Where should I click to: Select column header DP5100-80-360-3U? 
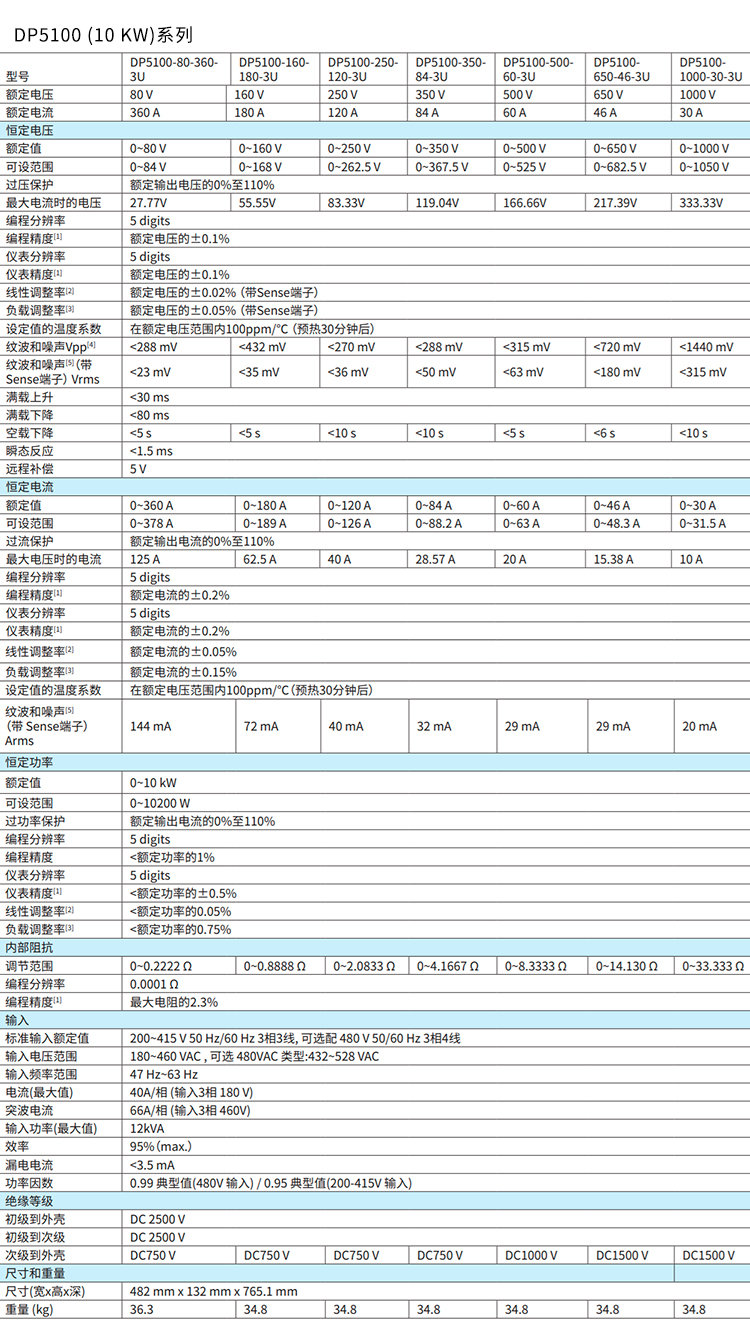pos(173,68)
